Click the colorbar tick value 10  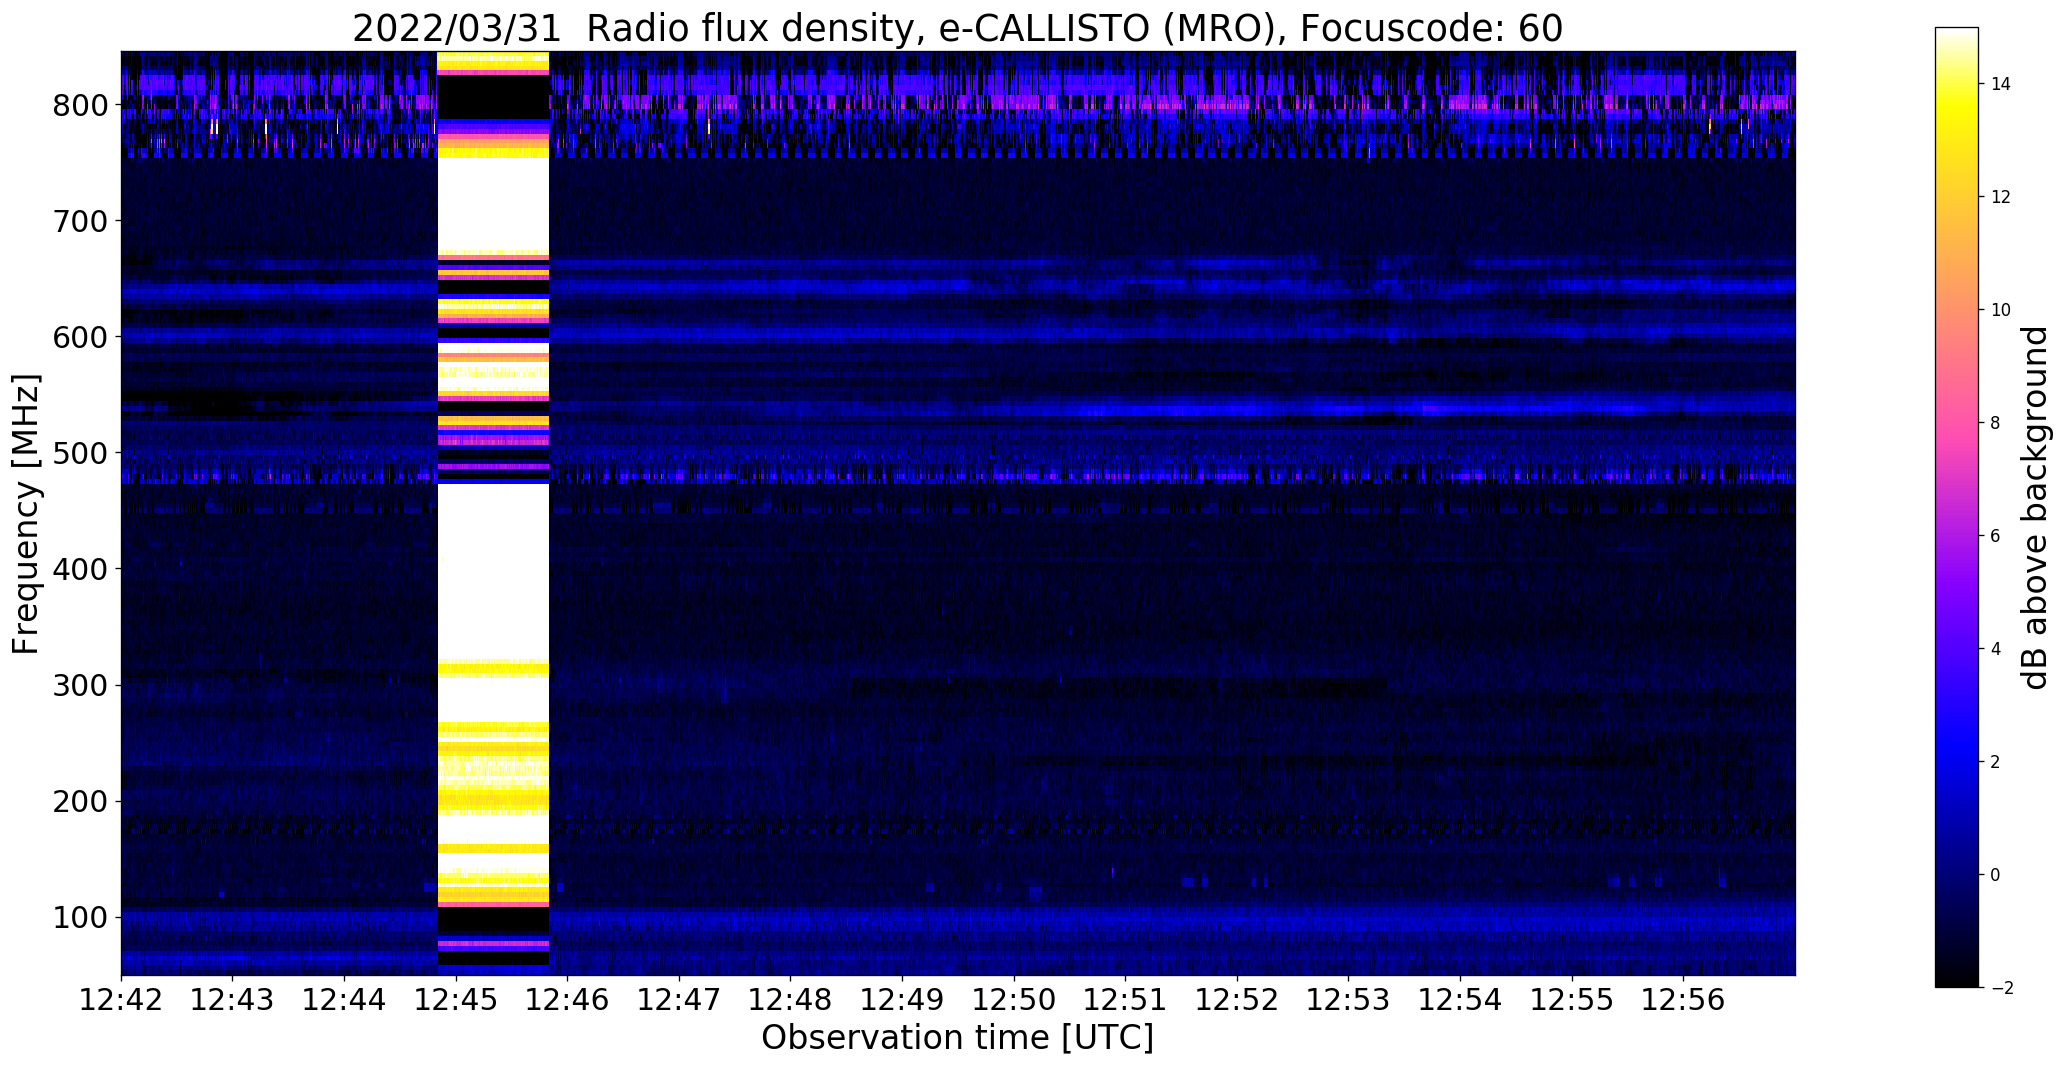[2001, 310]
